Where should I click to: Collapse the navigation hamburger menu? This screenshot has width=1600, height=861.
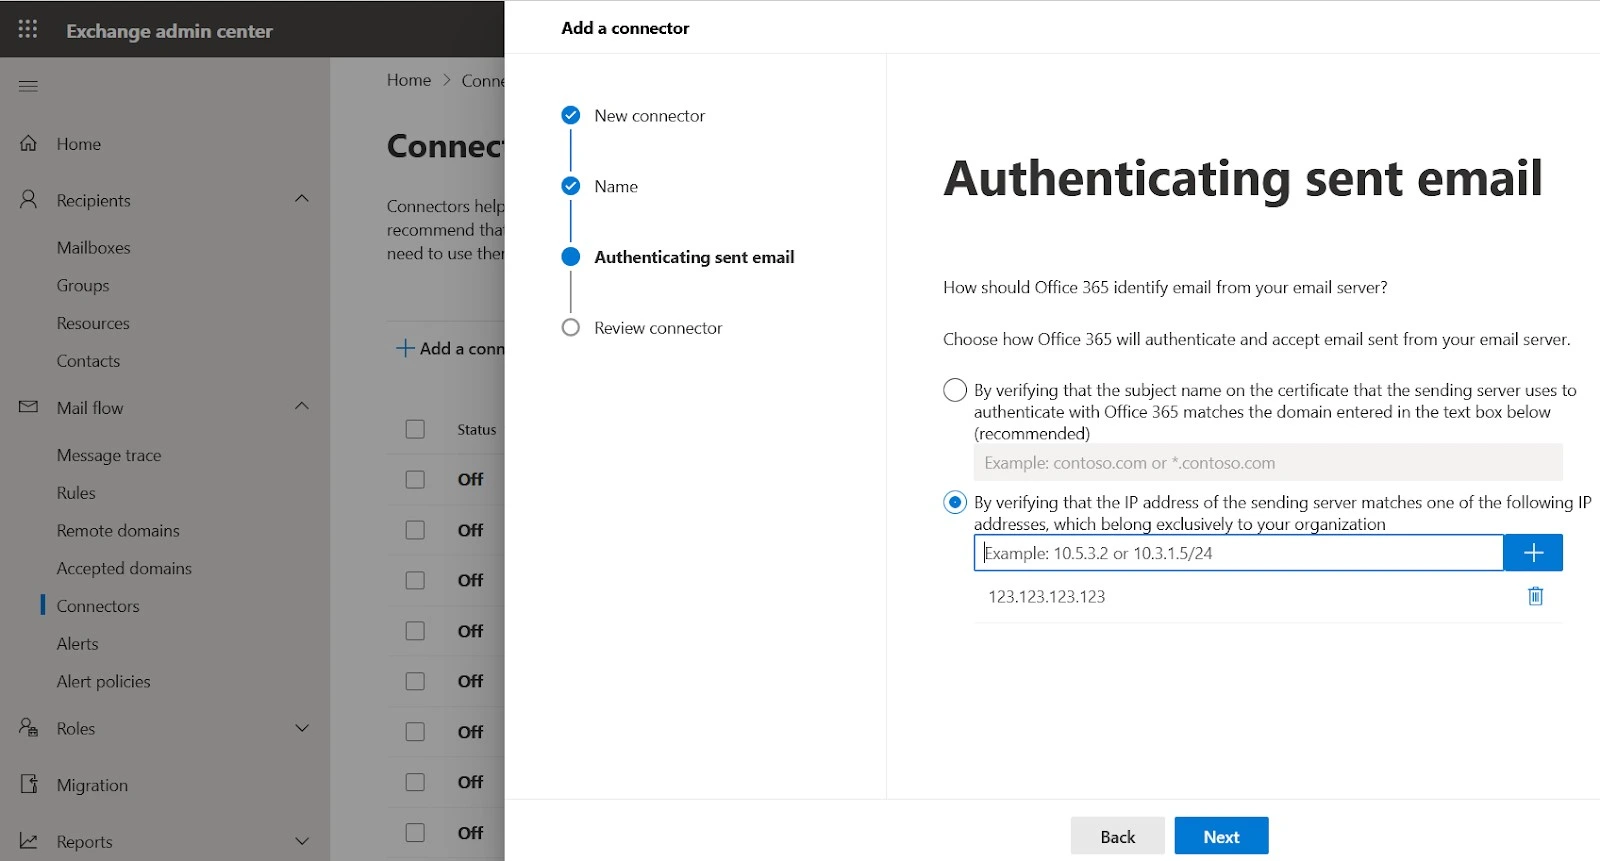coord(28,86)
